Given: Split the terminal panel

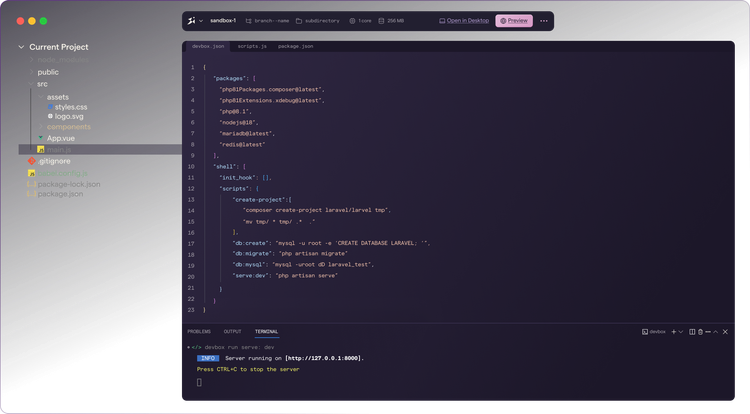Looking at the screenshot, I should tap(692, 332).
